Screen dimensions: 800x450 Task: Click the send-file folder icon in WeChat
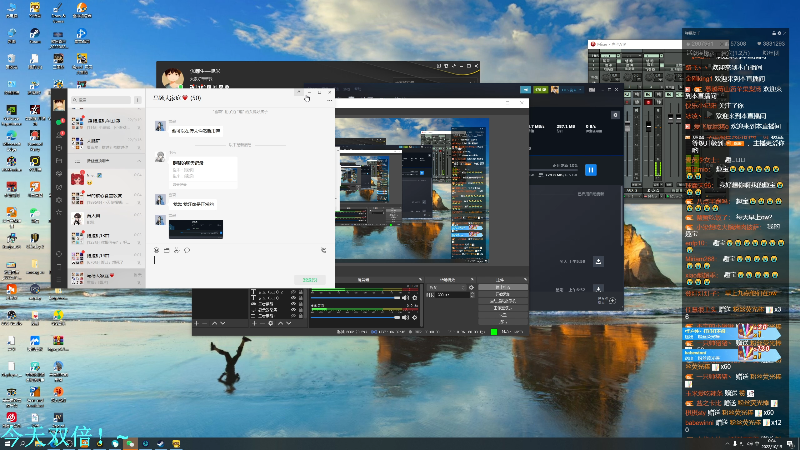click(166, 250)
